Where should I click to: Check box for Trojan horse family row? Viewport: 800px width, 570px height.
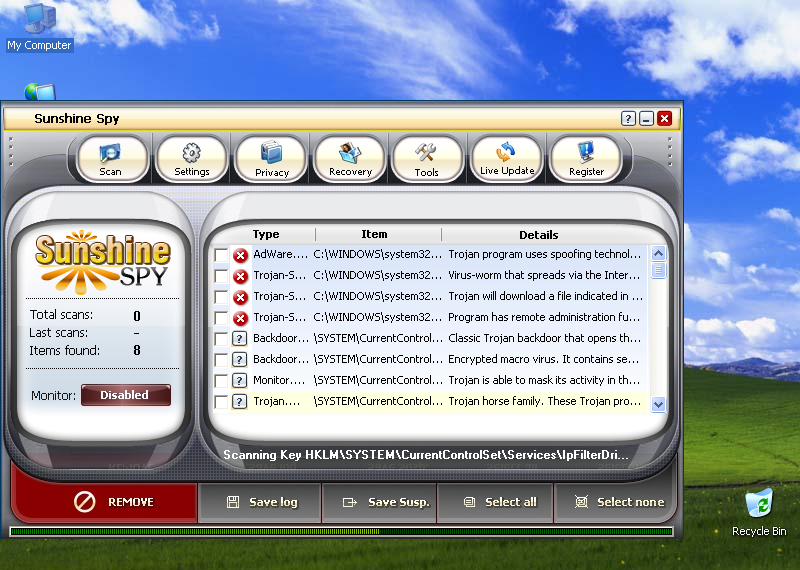pyautogui.click(x=221, y=402)
